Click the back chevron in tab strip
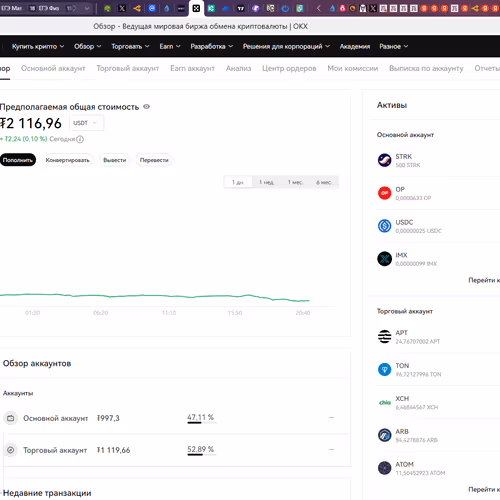This screenshot has width=500, height=500. click(319, 8)
